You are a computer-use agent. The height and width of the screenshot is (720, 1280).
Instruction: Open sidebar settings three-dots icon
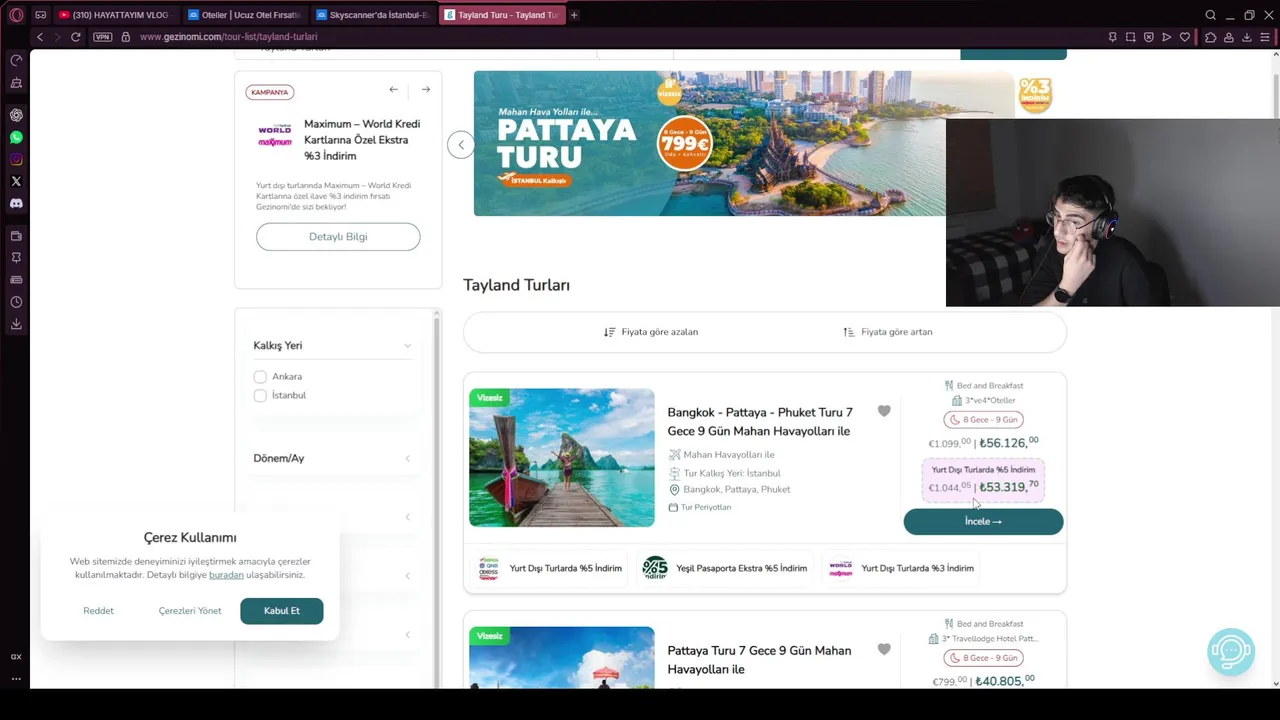click(16, 678)
